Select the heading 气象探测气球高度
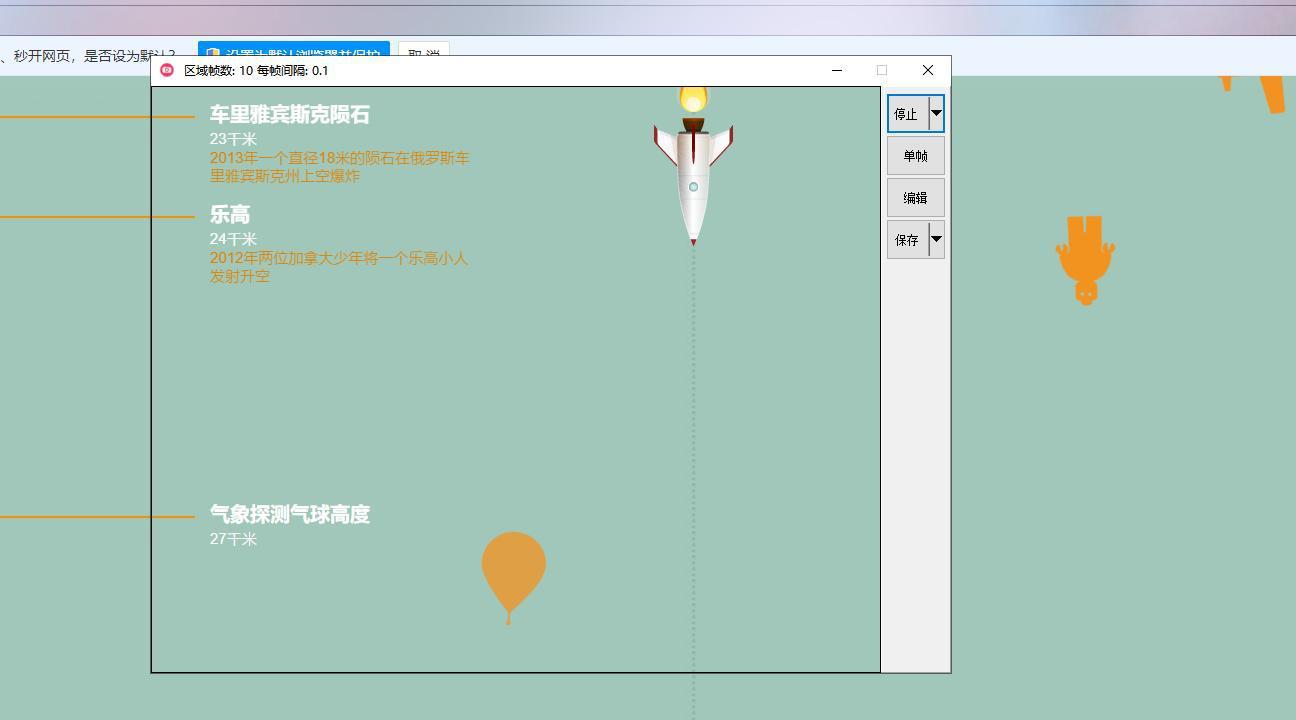 pyautogui.click(x=290, y=514)
